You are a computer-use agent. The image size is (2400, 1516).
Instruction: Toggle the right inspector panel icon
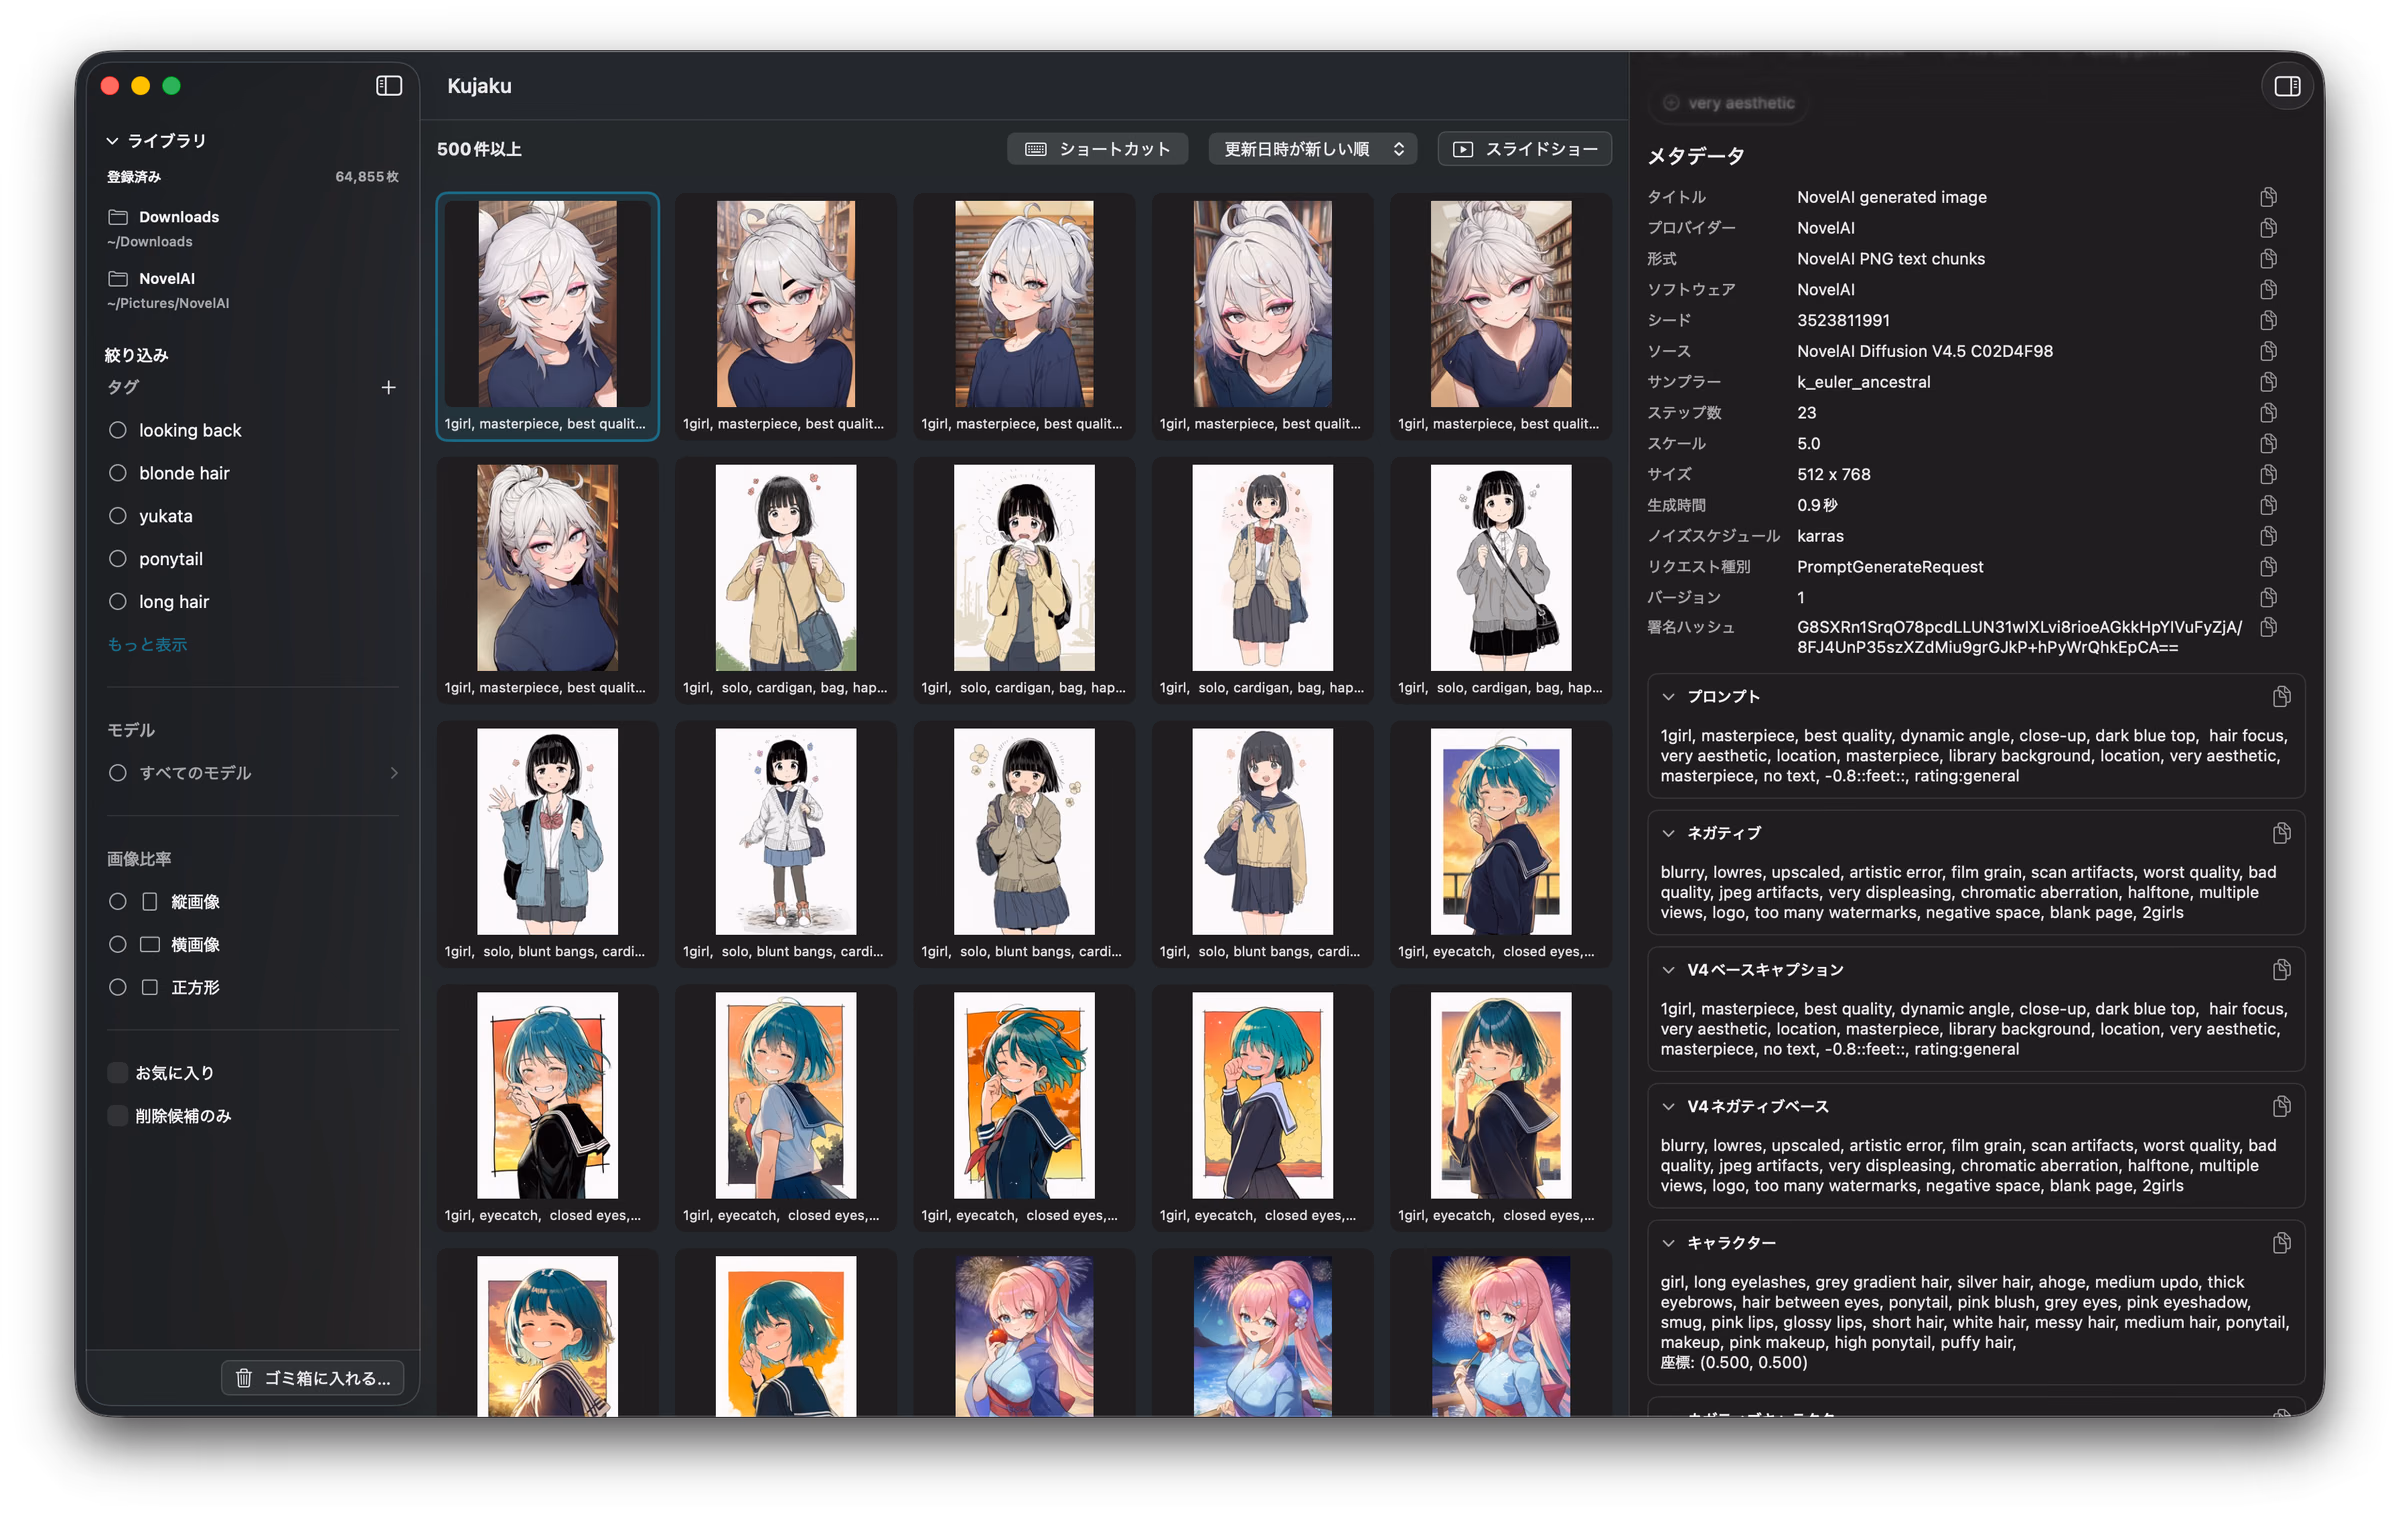click(2286, 87)
